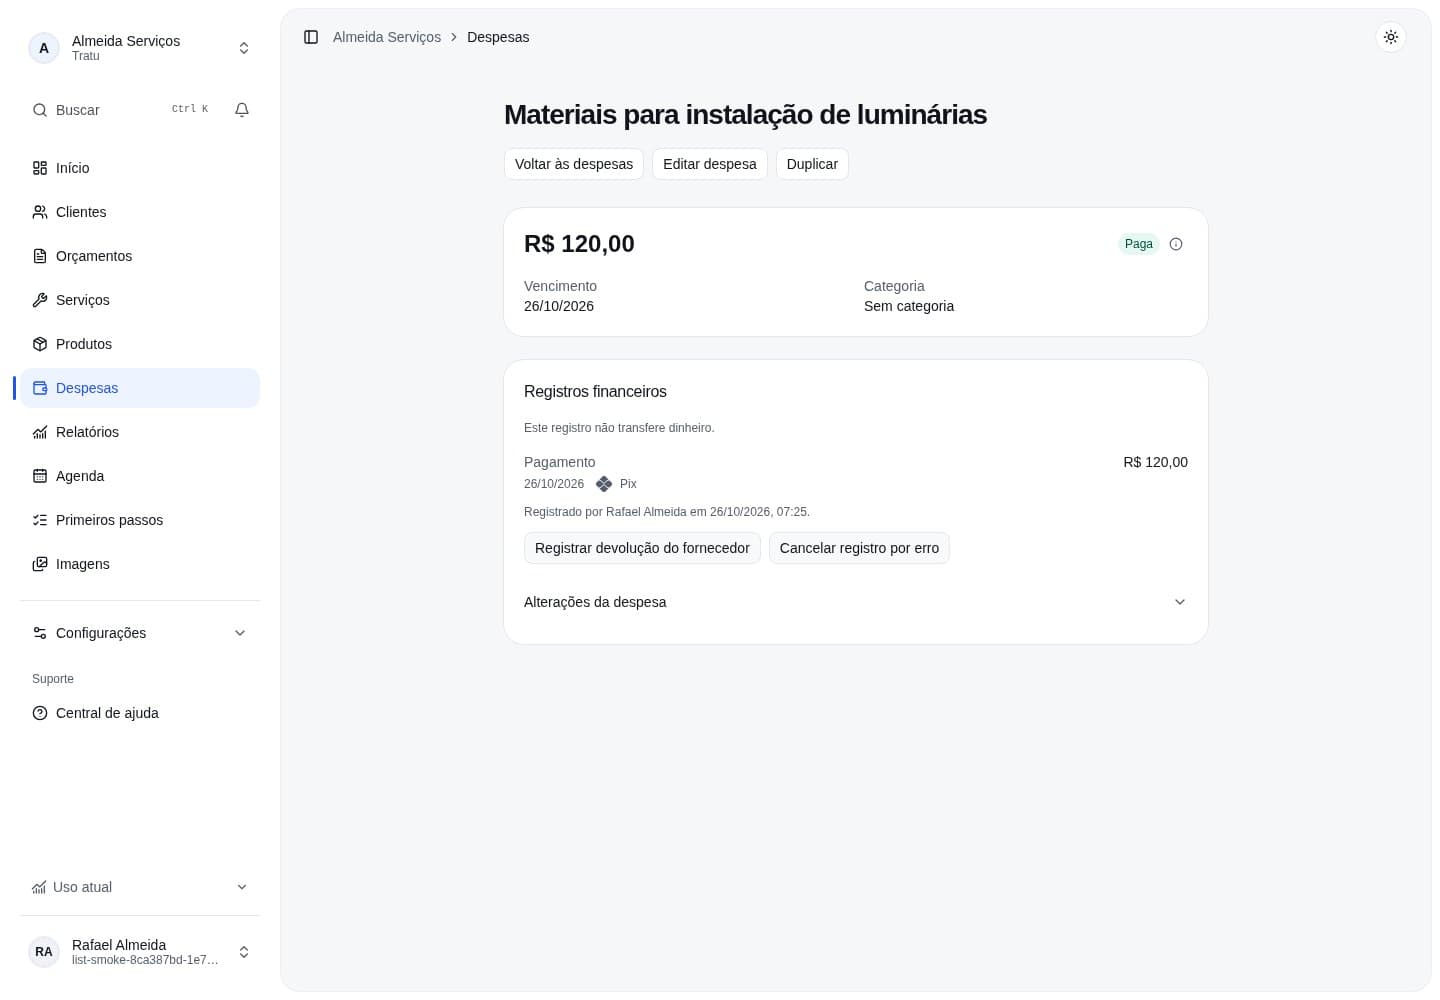This screenshot has width=1440, height=1000.
Task: Duplicate this expense with Duplicar
Action: click(812, 164)
